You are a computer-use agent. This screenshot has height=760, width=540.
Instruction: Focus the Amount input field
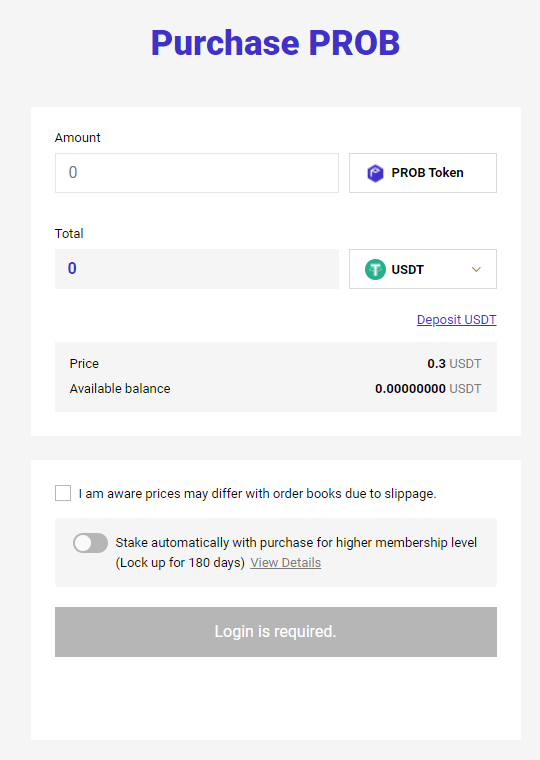point(197,173)
